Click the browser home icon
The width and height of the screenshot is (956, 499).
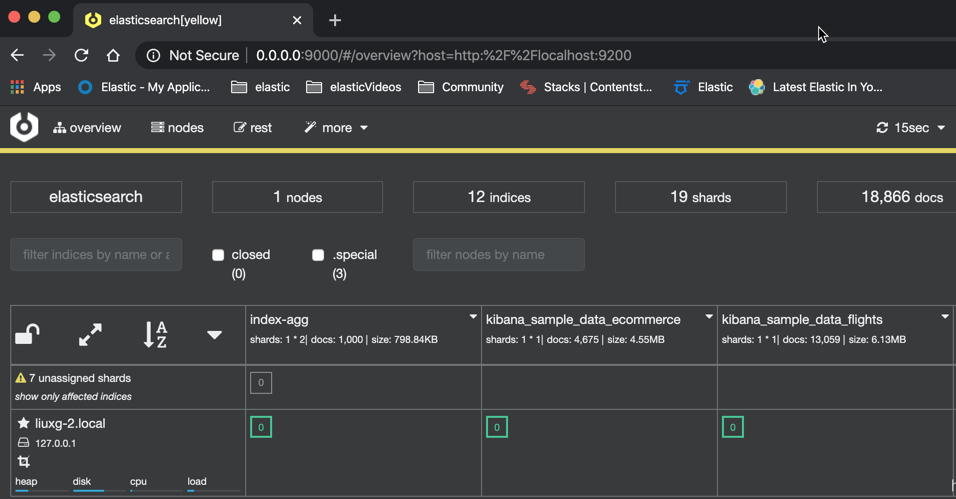[x=113, y=56]
